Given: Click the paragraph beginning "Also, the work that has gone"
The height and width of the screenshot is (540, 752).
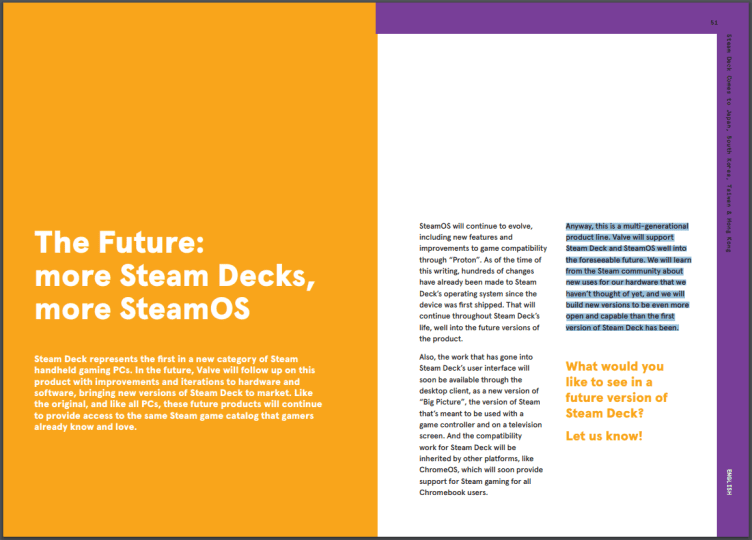Looking at the screenshot, I should 481,424.
